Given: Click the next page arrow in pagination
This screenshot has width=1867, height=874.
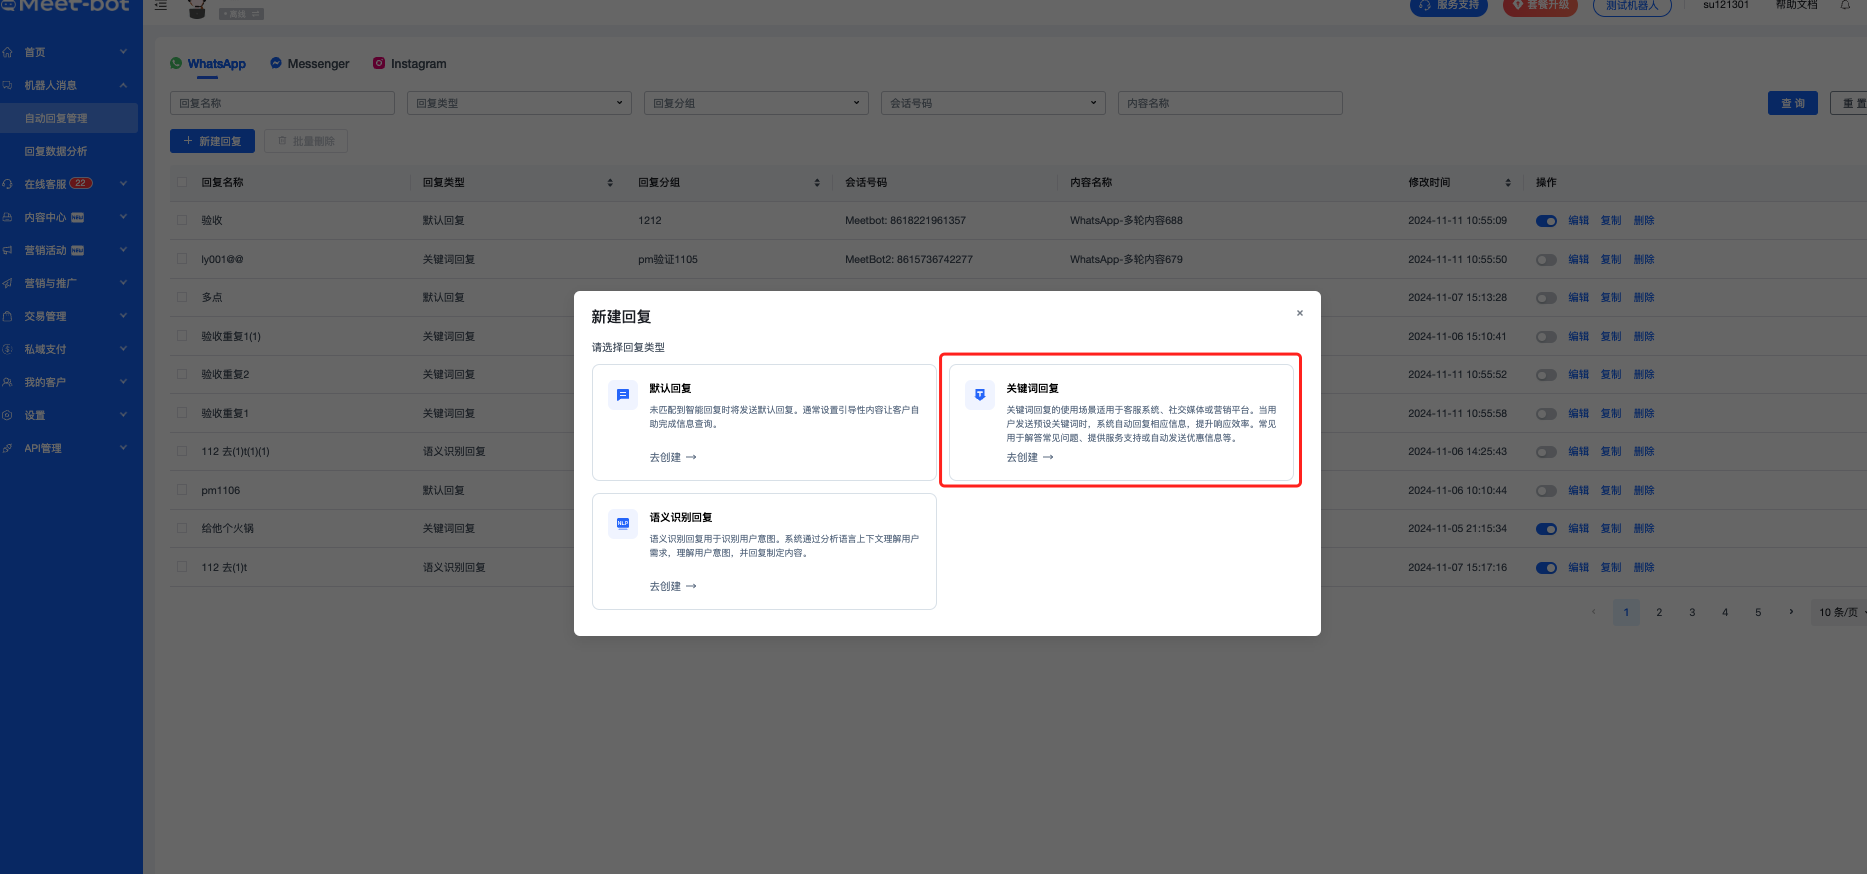Looking at the screenshot, I should pyautogui.click(x=1791, y=612).
